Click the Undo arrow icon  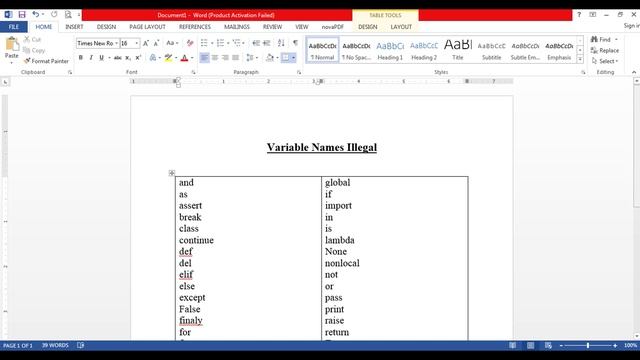pos(36,15)
